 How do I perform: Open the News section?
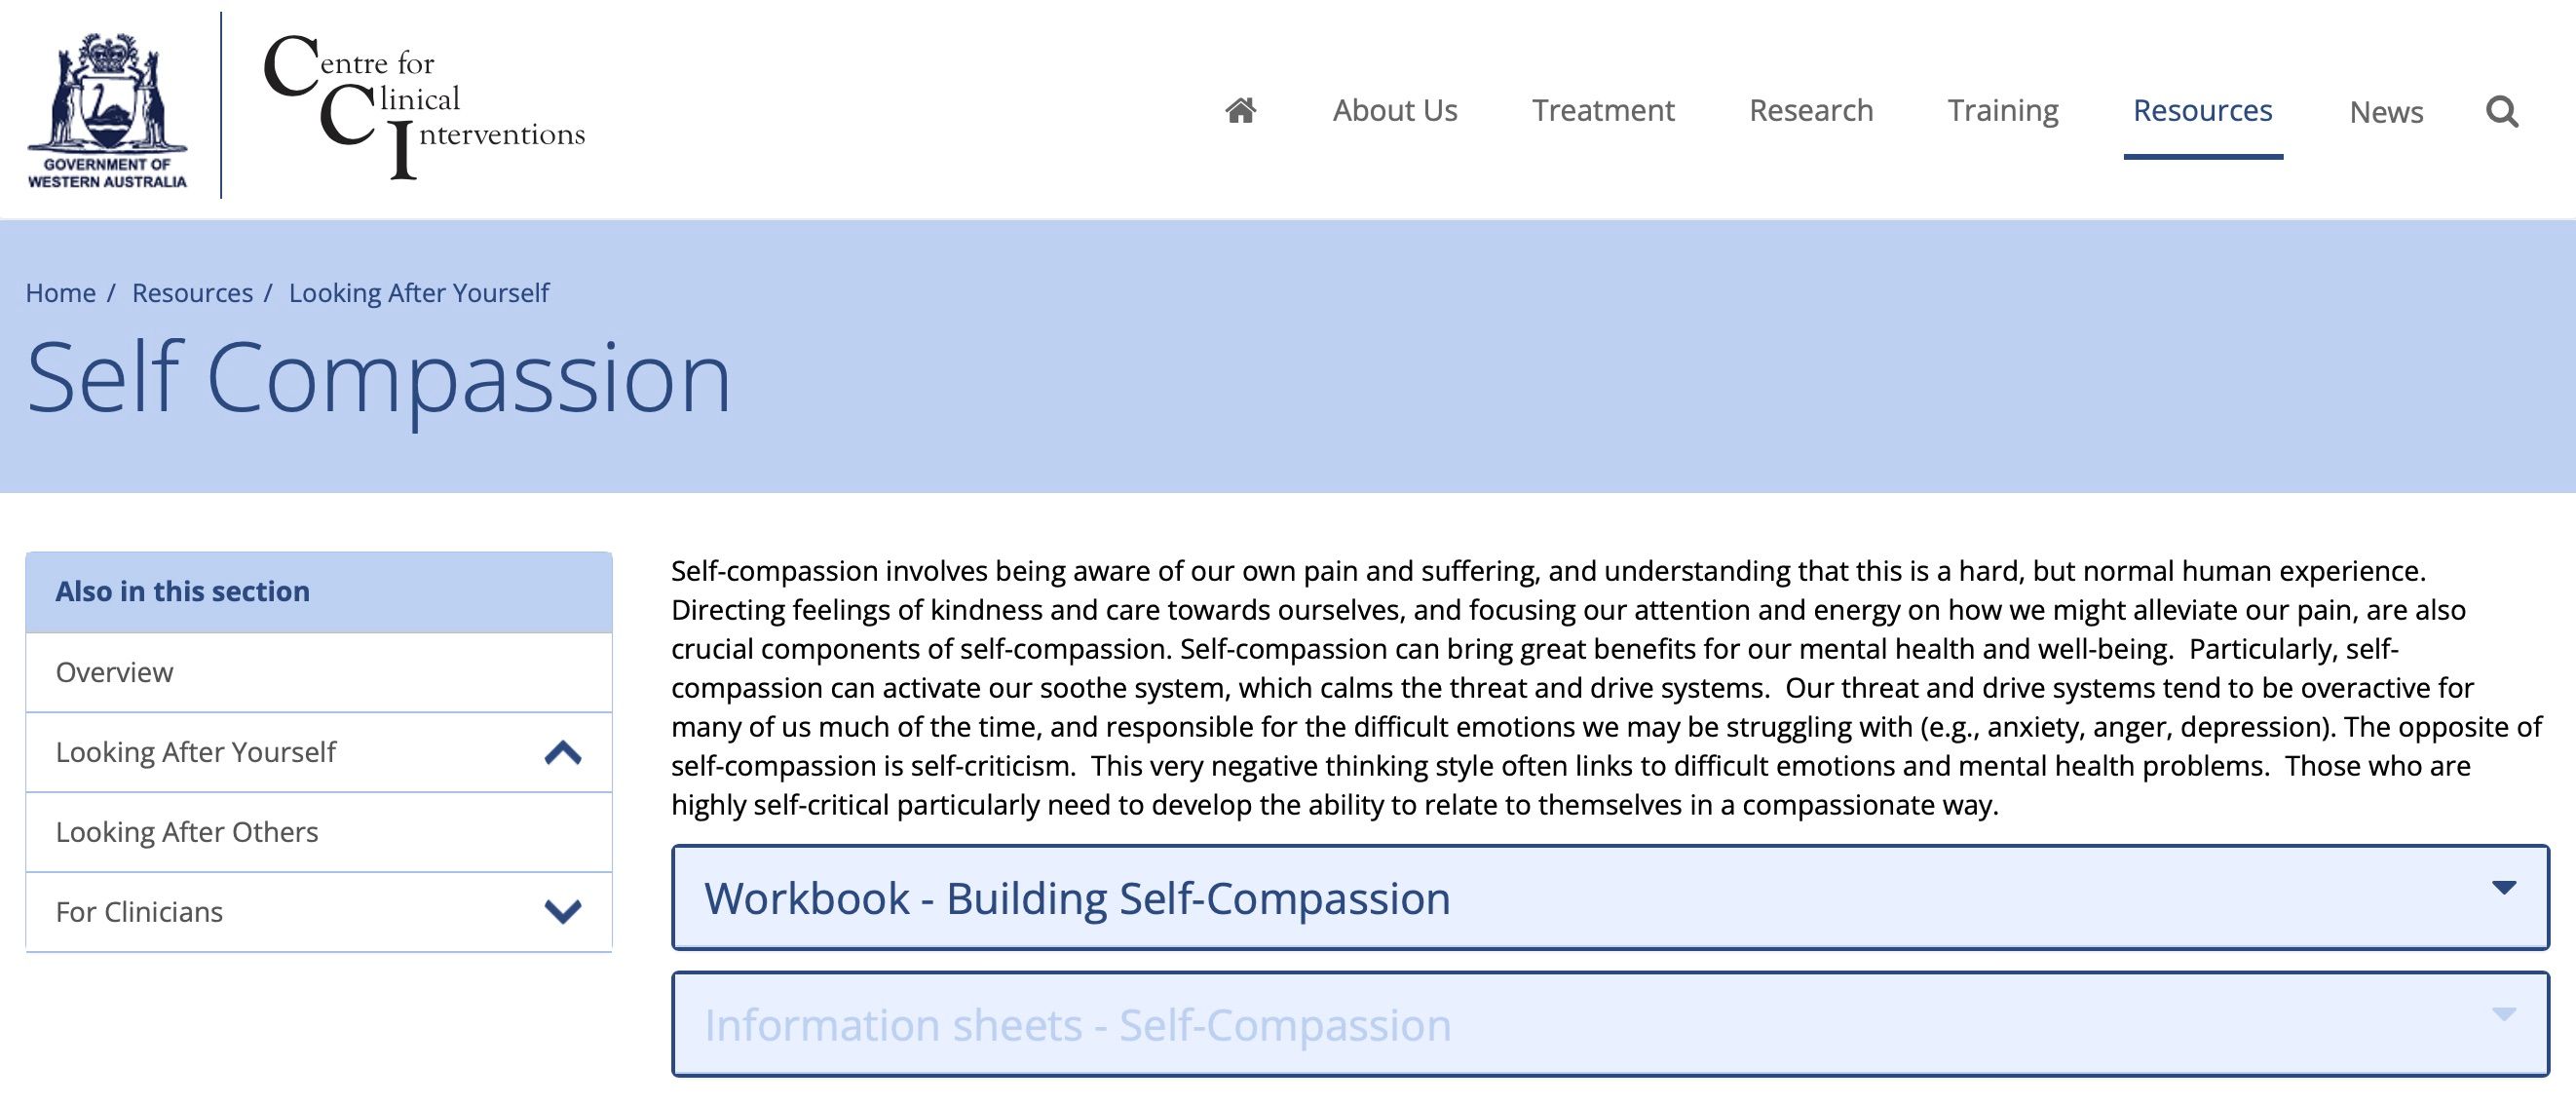coord(2387,110)
